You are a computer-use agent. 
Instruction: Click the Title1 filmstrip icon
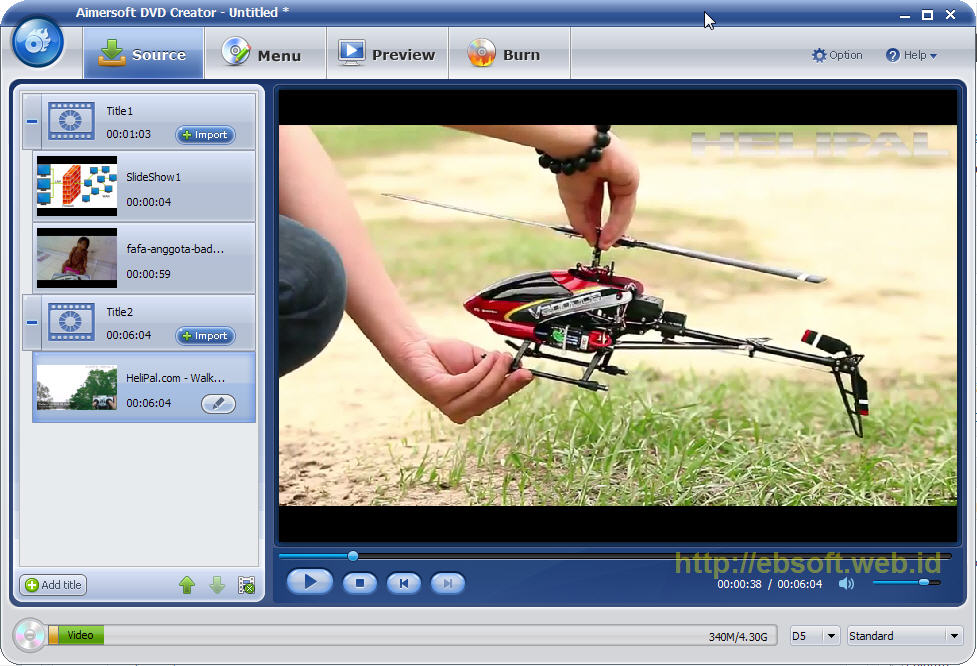(x=71, y=121)
